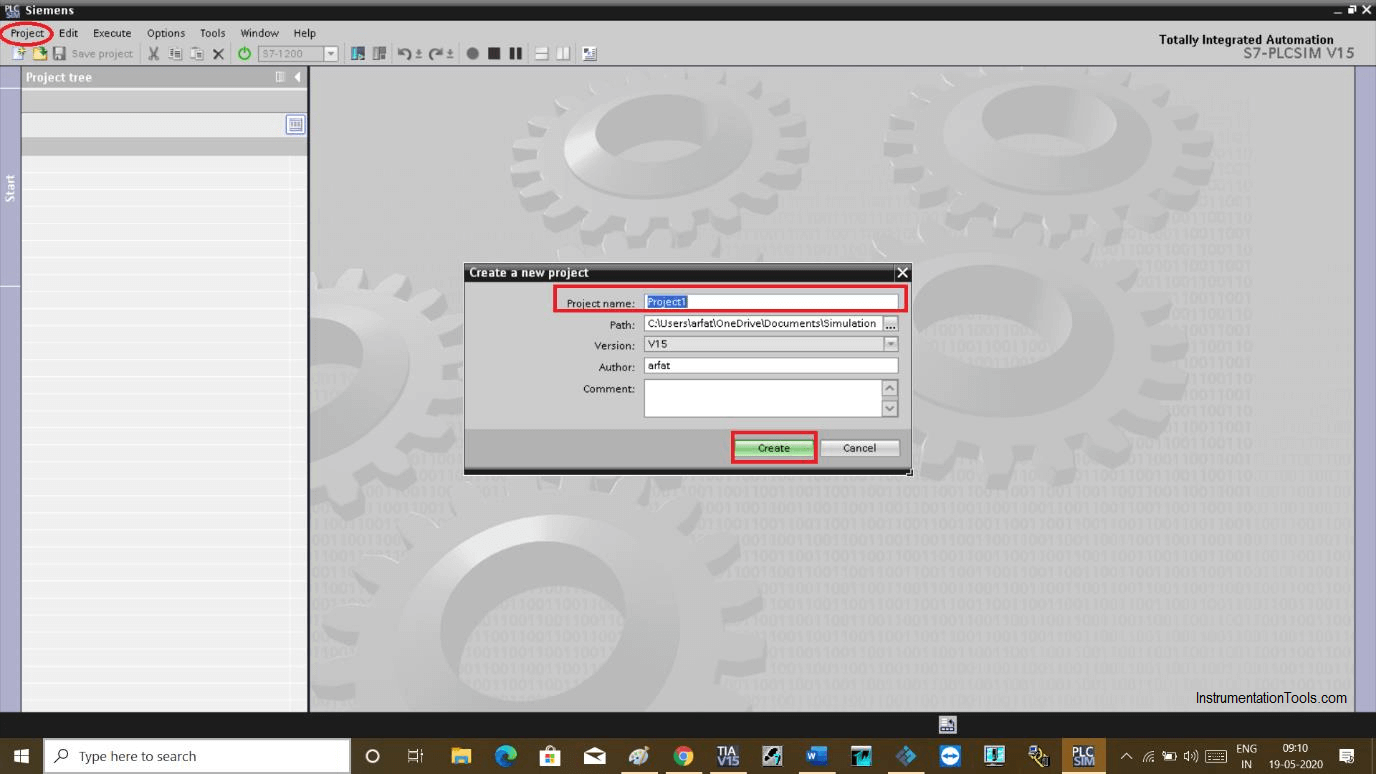
Task: Click the vertical Start tab on left edge
Action: click(10, 188)
